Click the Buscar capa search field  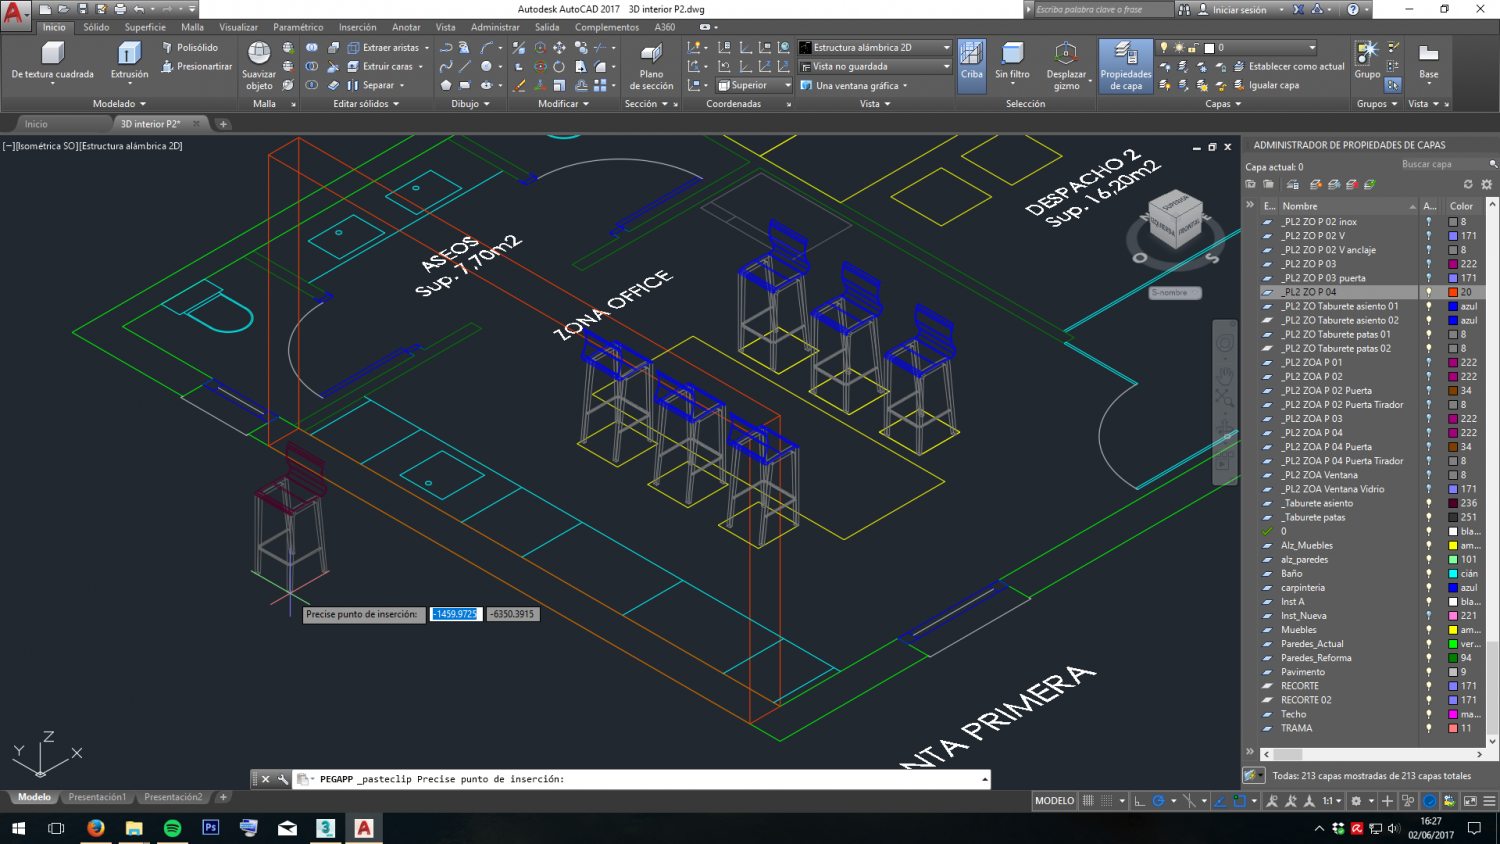(x=1444, y=164)
